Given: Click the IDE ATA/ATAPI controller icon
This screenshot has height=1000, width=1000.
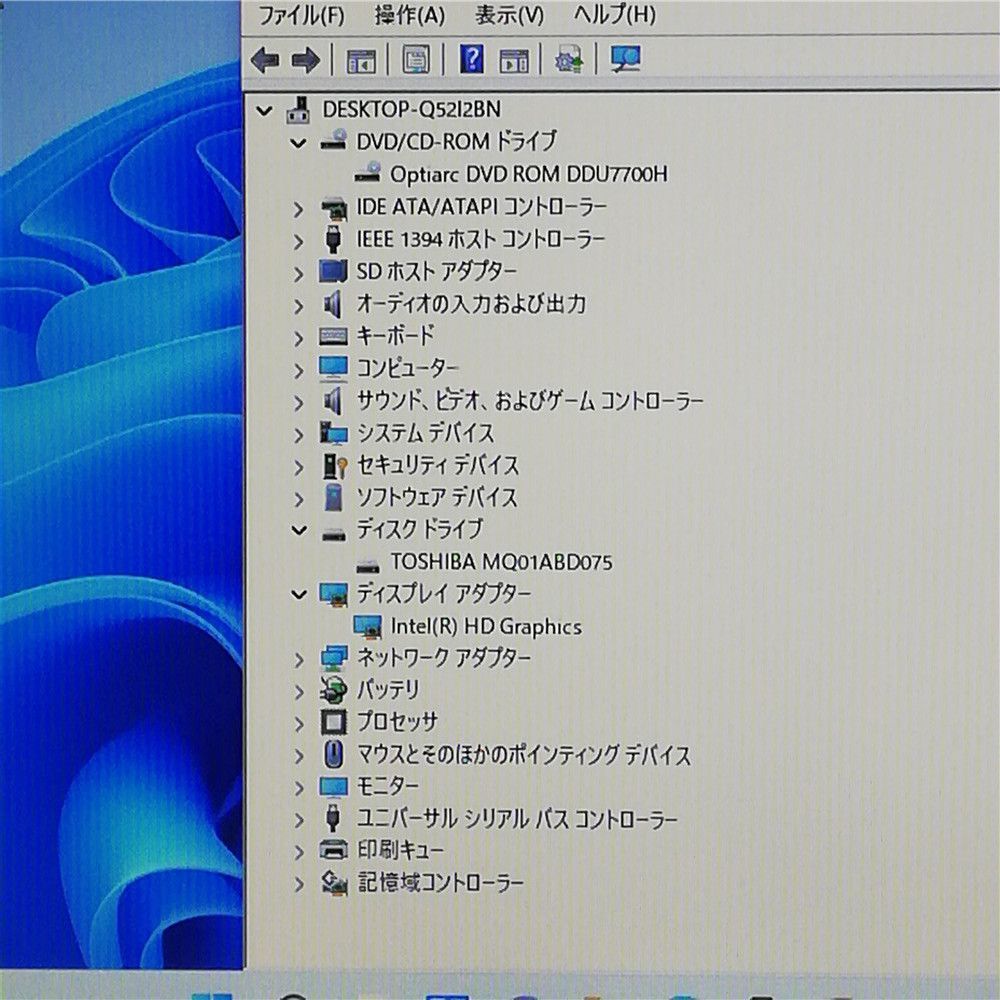Looking at the screenshot, I should 334,208.
